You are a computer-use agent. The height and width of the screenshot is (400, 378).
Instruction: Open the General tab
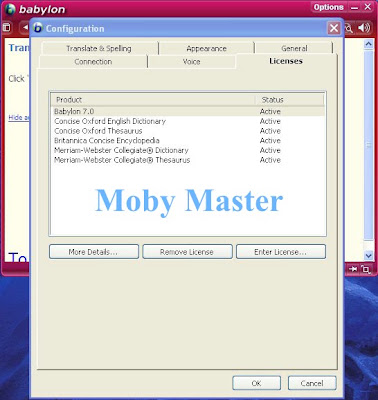tap(294, 48)
